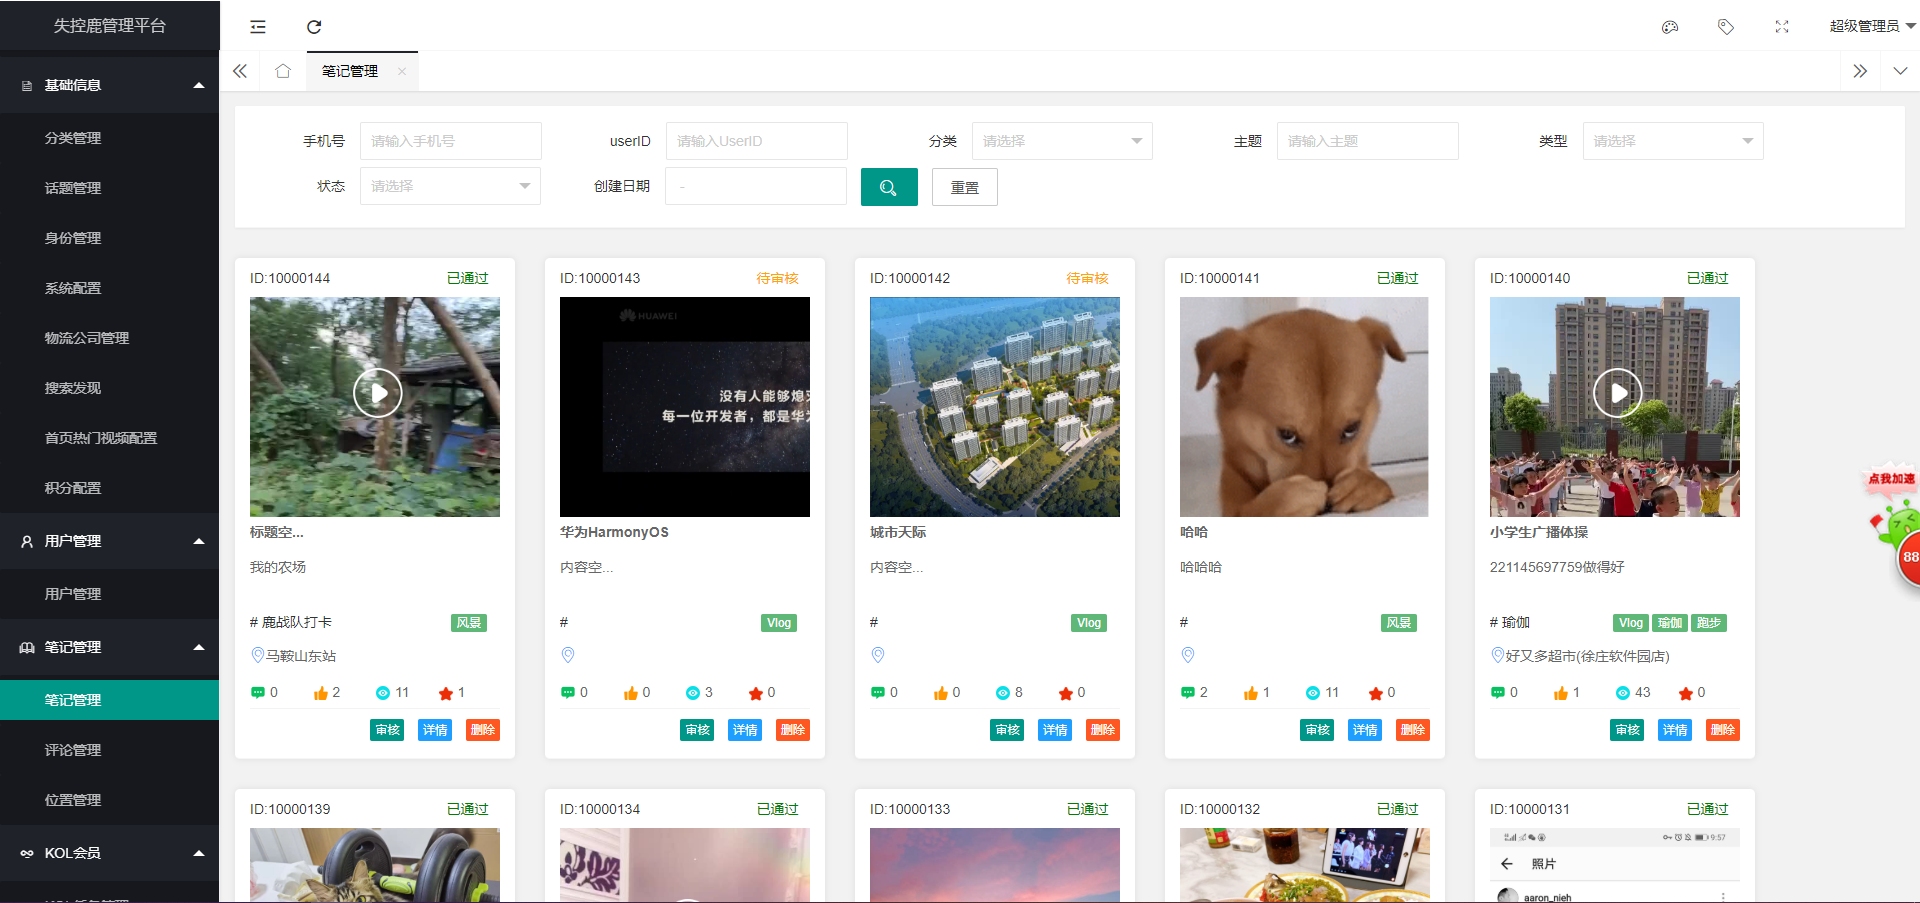Click the refresh icon in top bar

314,27
